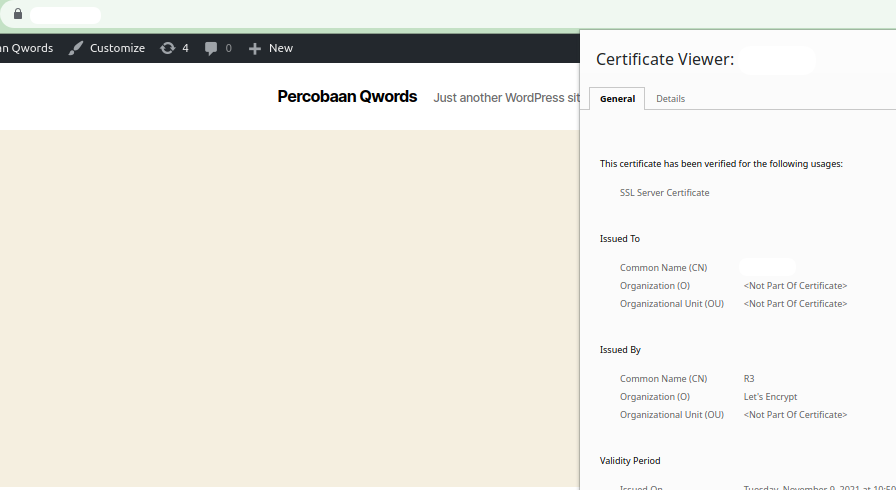Click the padlock icon in address bar
The height and width of the screenshot is (490, 896).
(x=17, y=15)
